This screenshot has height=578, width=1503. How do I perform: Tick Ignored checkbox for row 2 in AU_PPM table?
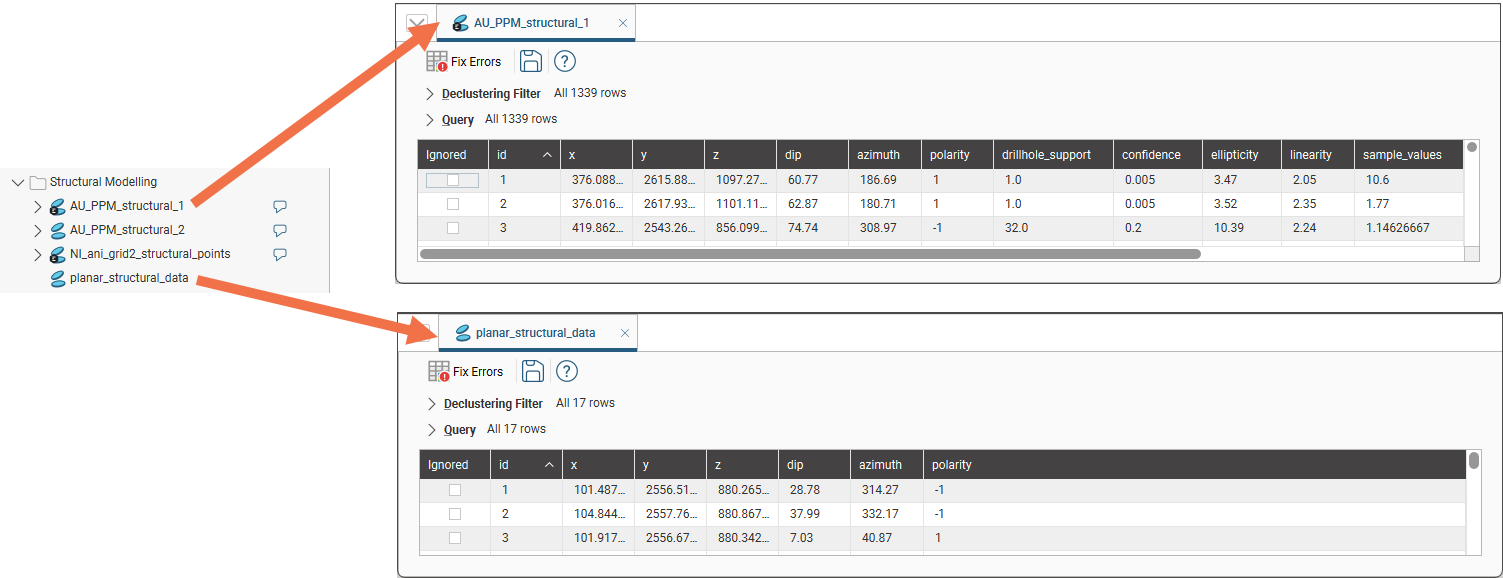[x=453, y=204]
